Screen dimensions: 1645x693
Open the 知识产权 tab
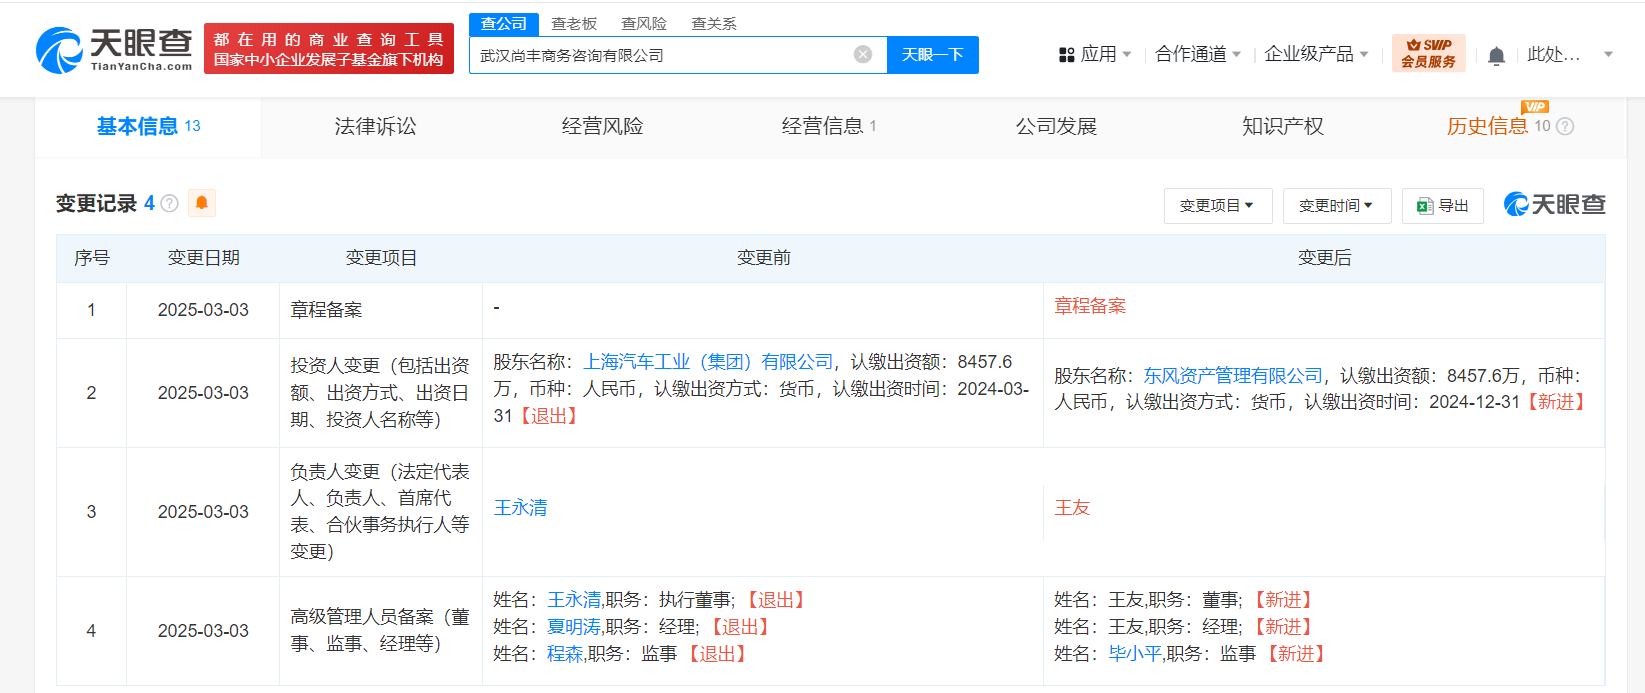click(1283, 126)
